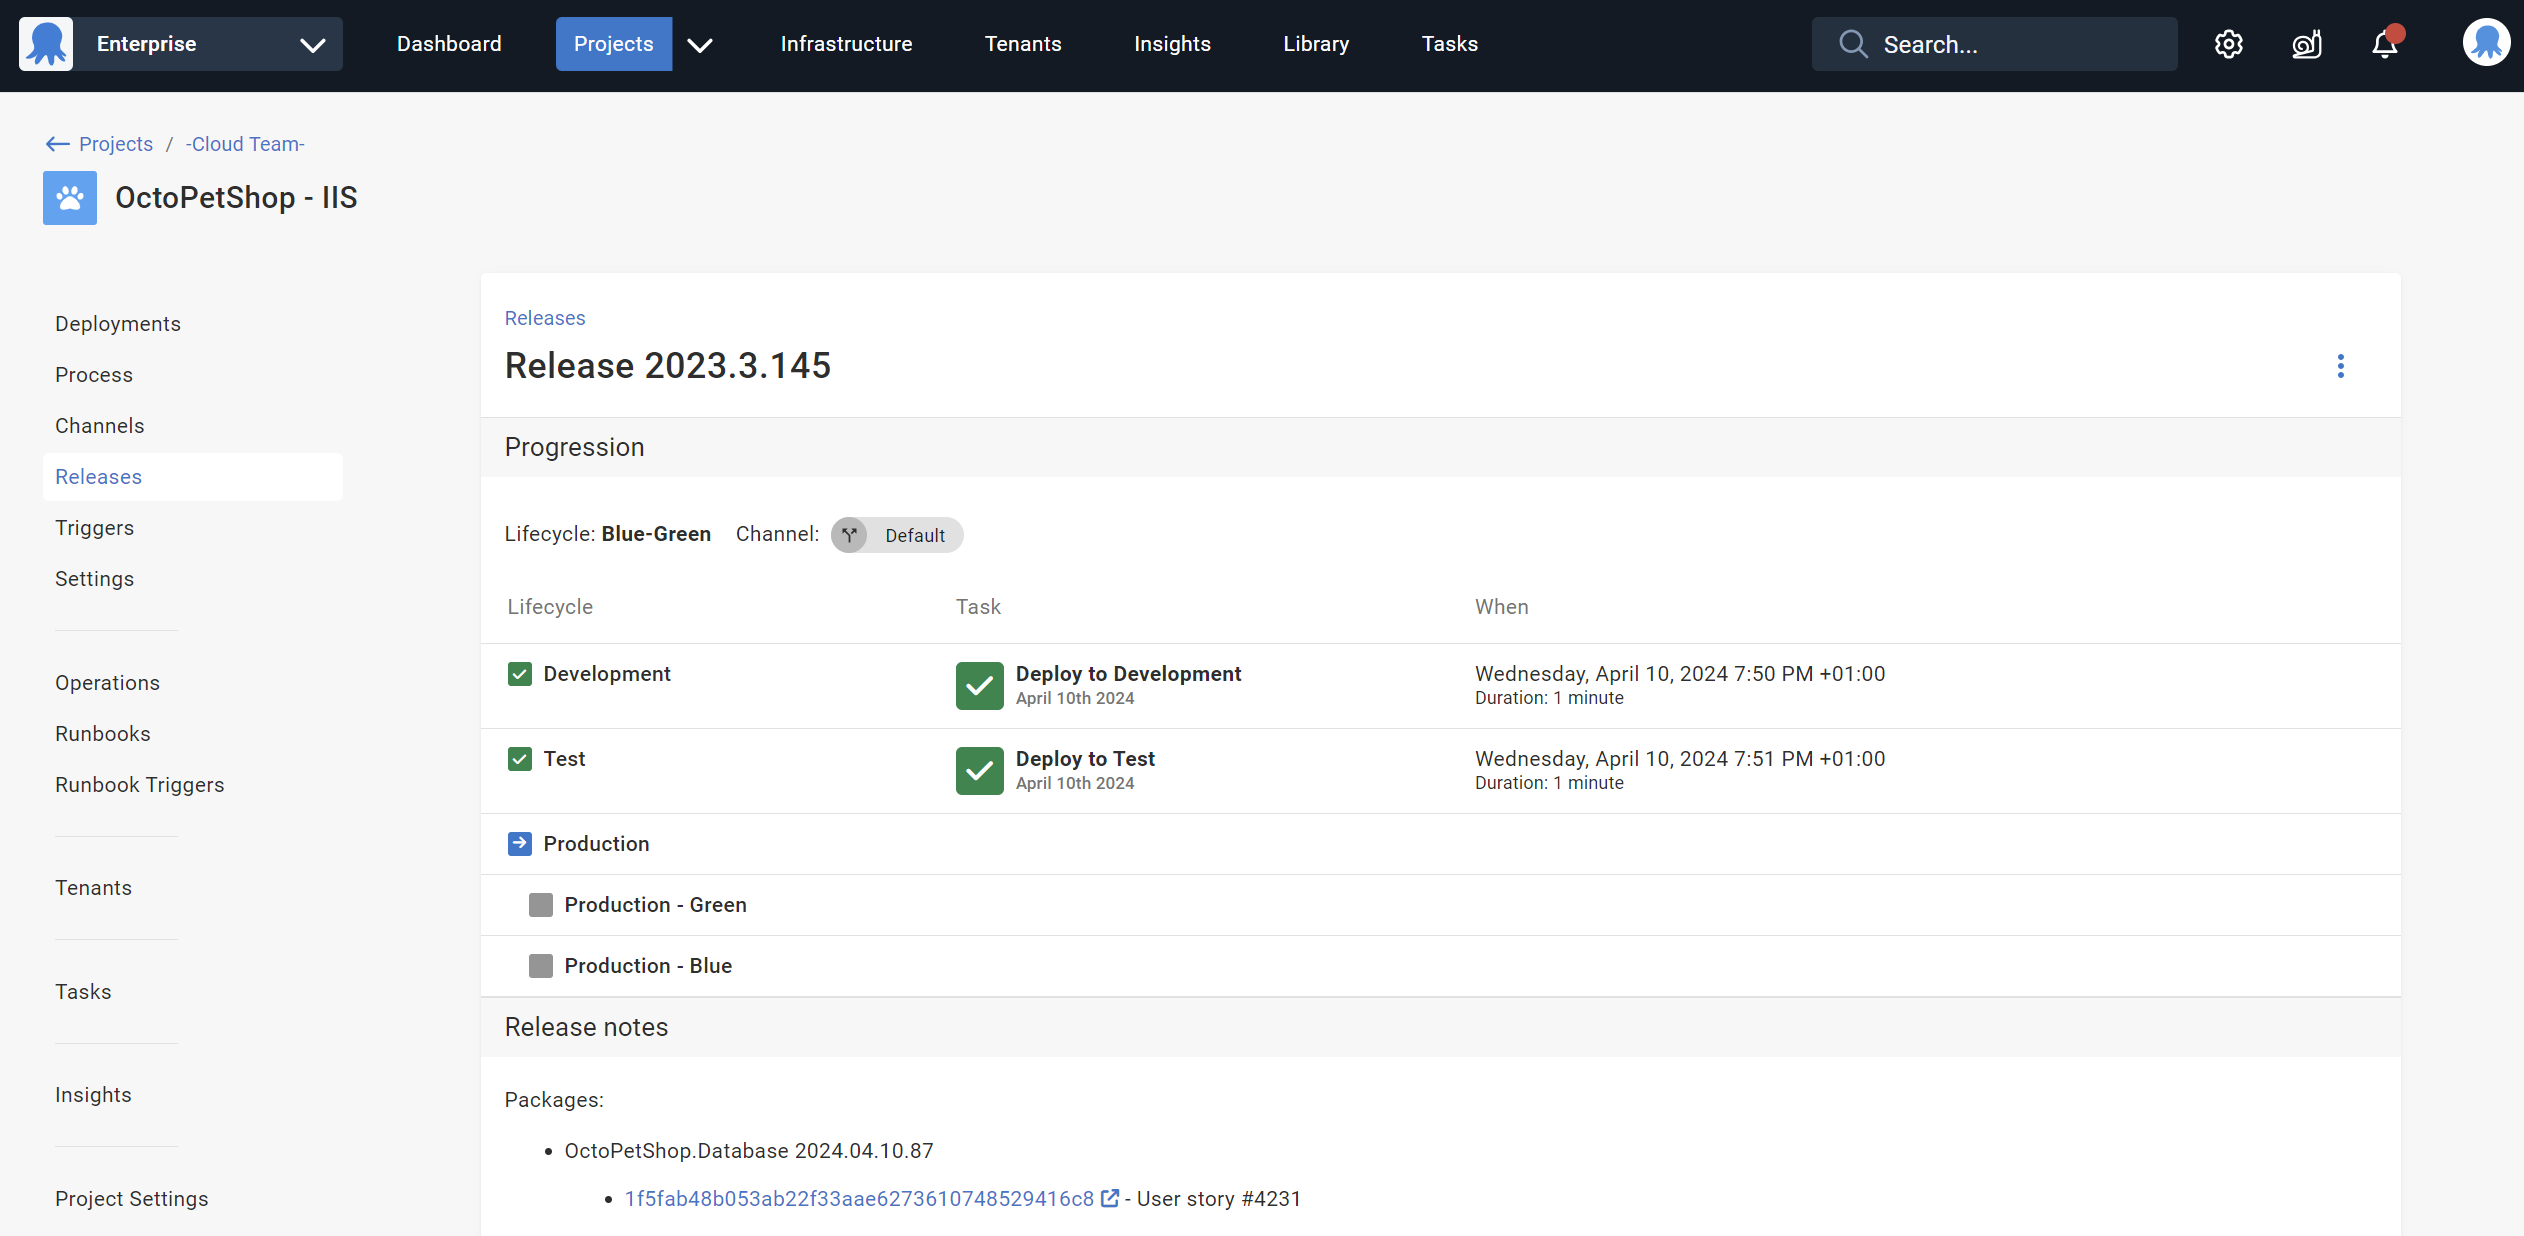Click the back arrow beside Projects breadcrumb
2524x1236 pixels.
[x=57, y=144]
